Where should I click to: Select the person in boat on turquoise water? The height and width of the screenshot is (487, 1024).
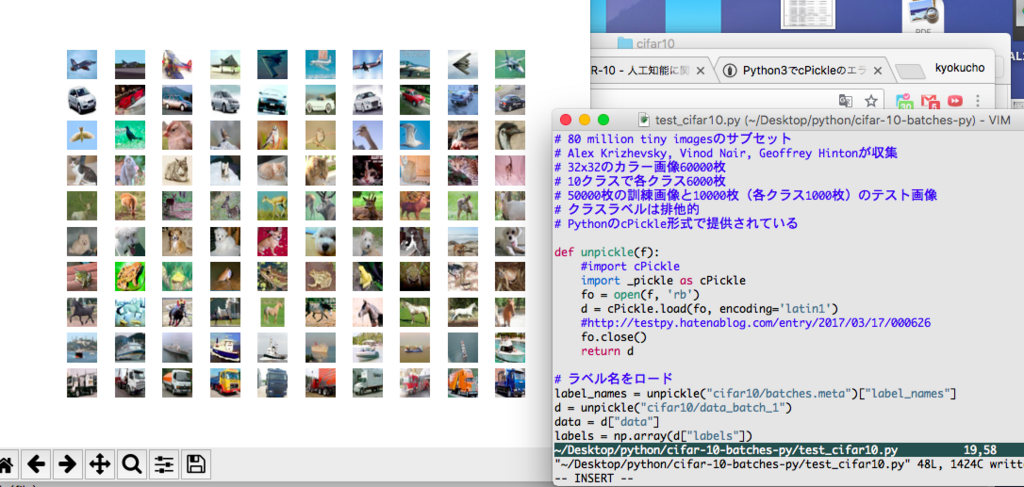coord(510,347)
